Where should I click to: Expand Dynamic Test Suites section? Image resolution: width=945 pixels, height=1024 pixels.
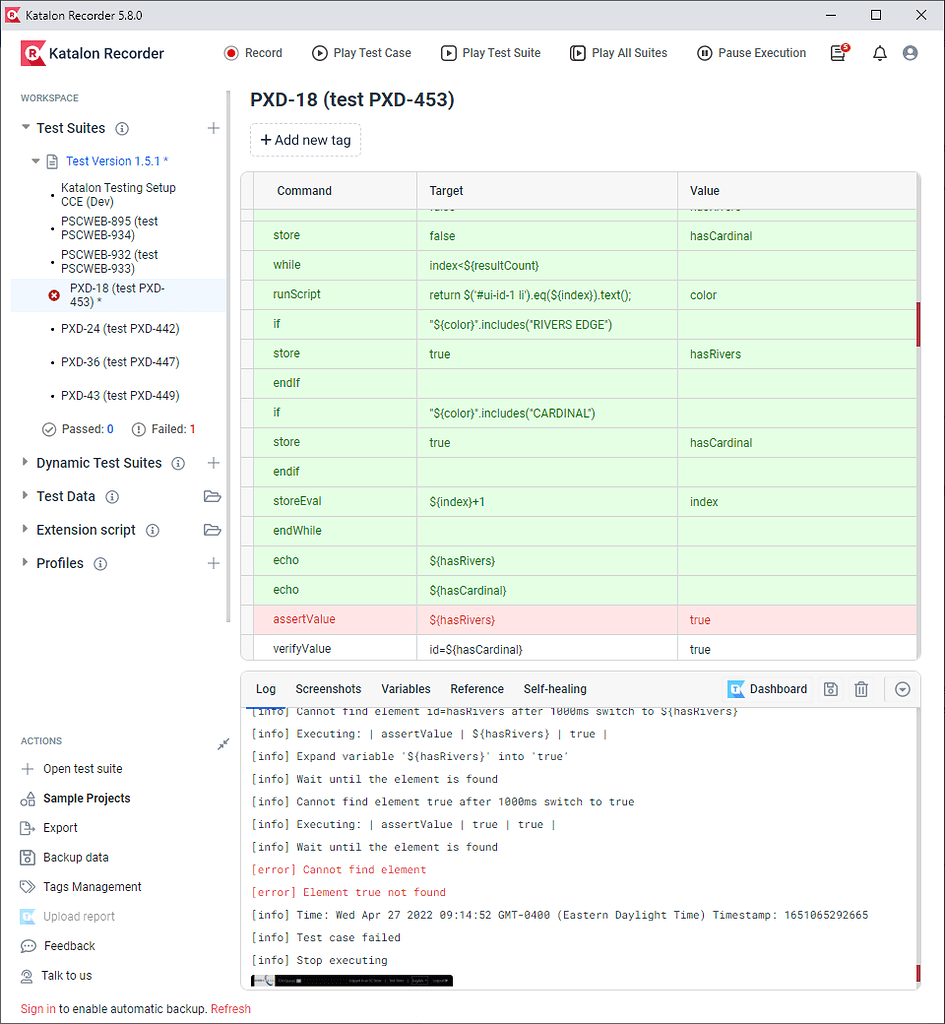25,462
